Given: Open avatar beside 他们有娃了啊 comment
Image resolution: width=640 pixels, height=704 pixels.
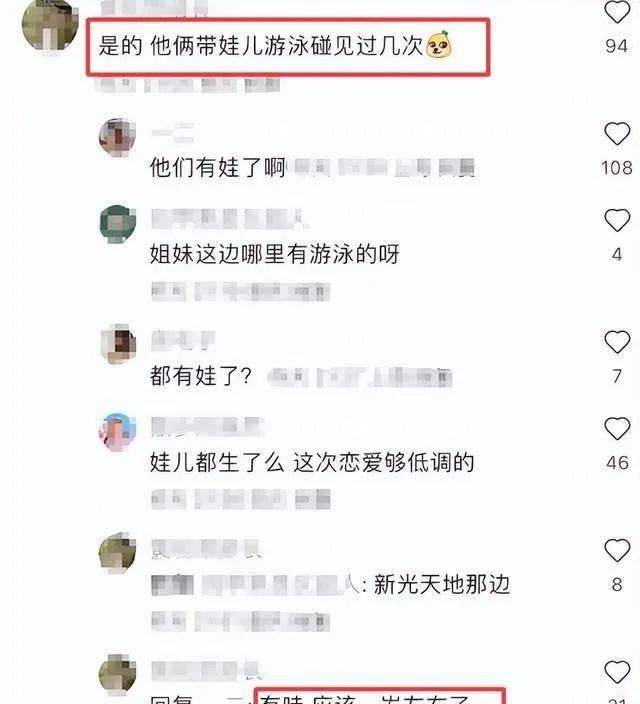Looking at the screenshot, I should point(117,138).
